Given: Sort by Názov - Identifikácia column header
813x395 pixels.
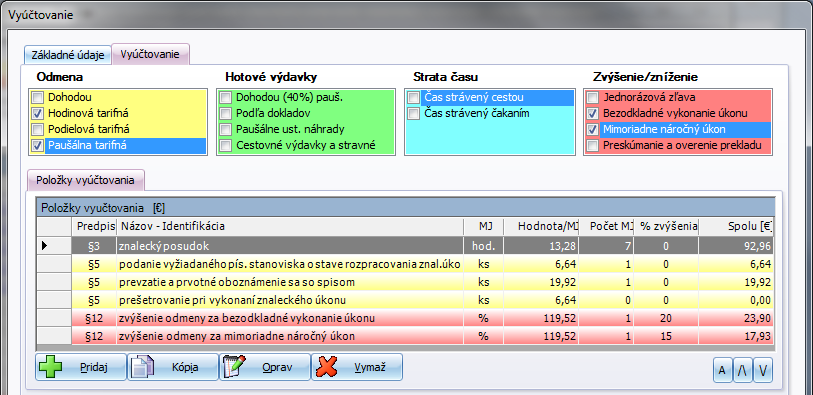Looking at the screenshot, I should [290, 226].
